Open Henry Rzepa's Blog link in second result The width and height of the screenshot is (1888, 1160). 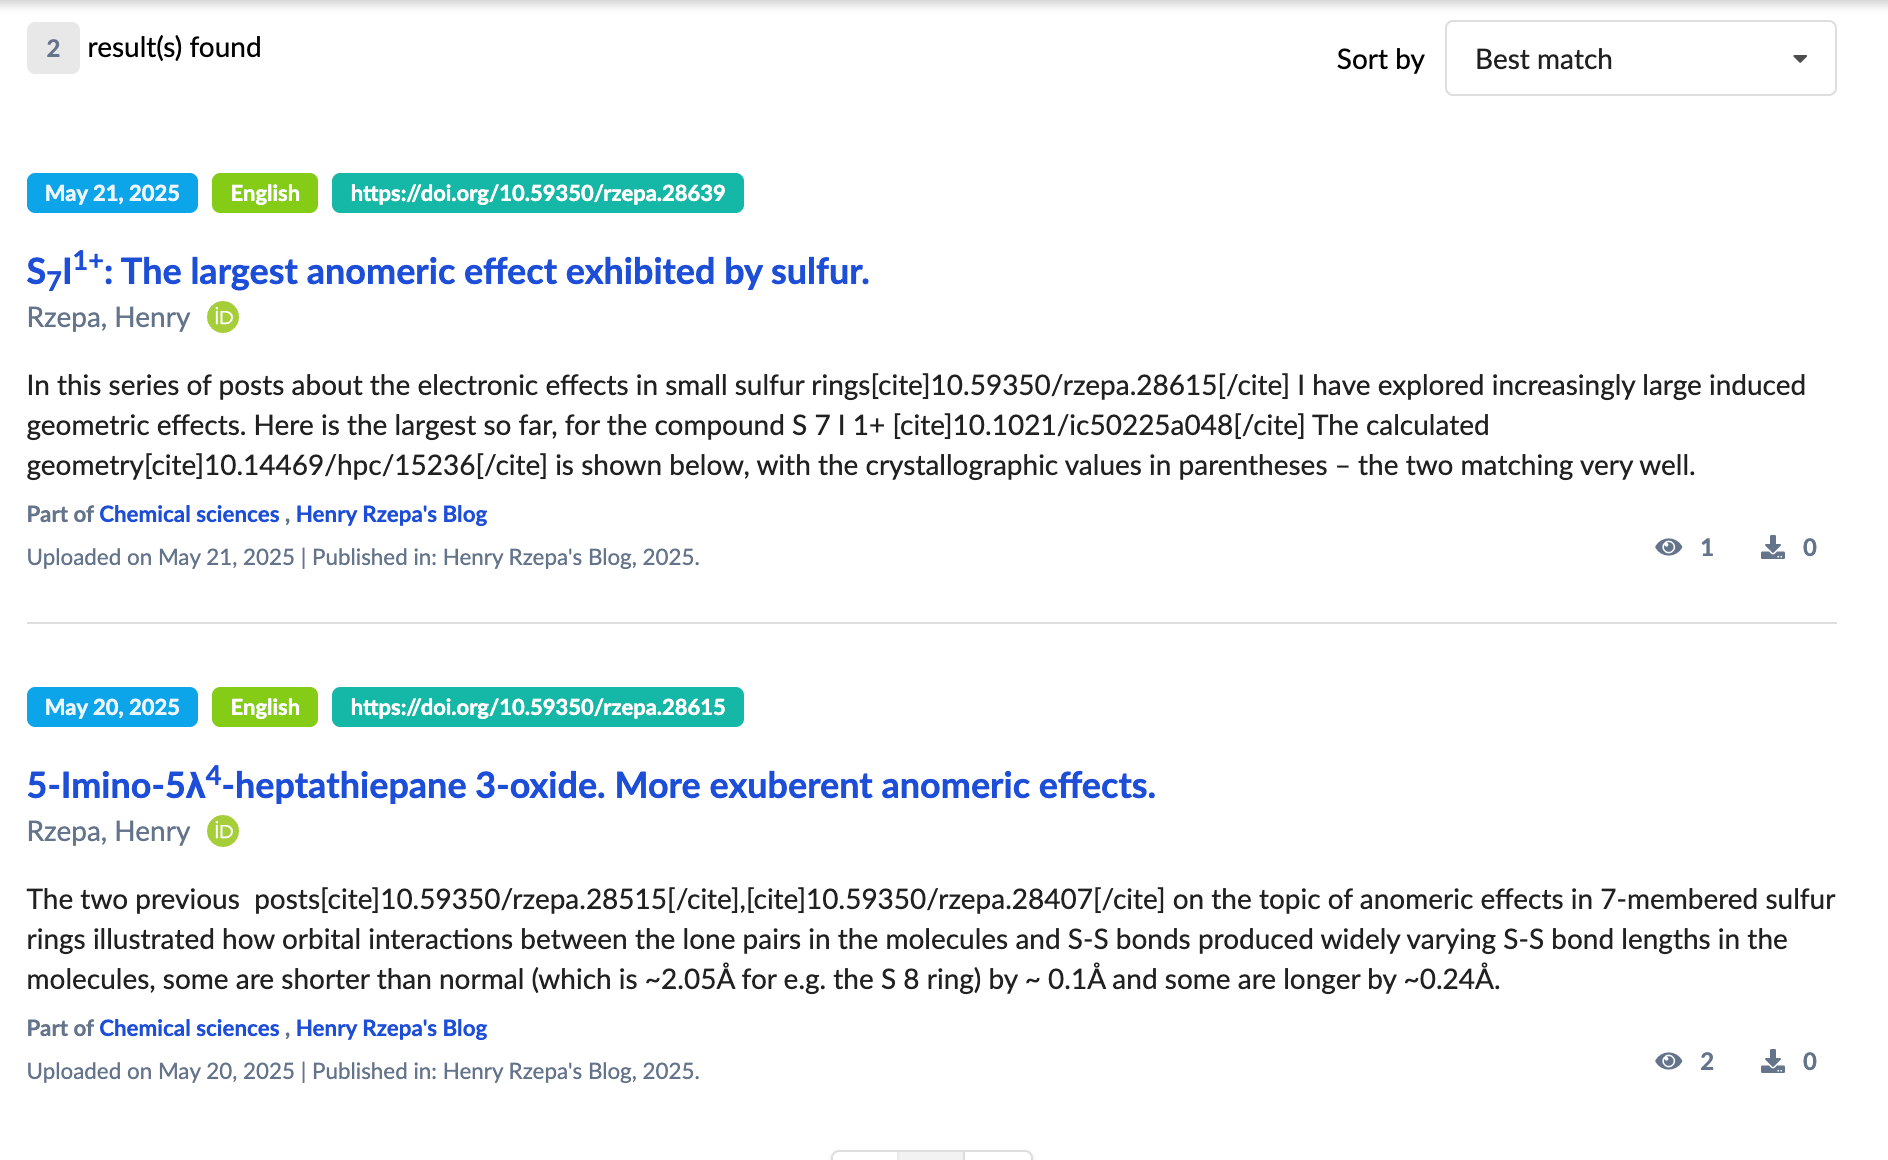[x=391, y=1028]
